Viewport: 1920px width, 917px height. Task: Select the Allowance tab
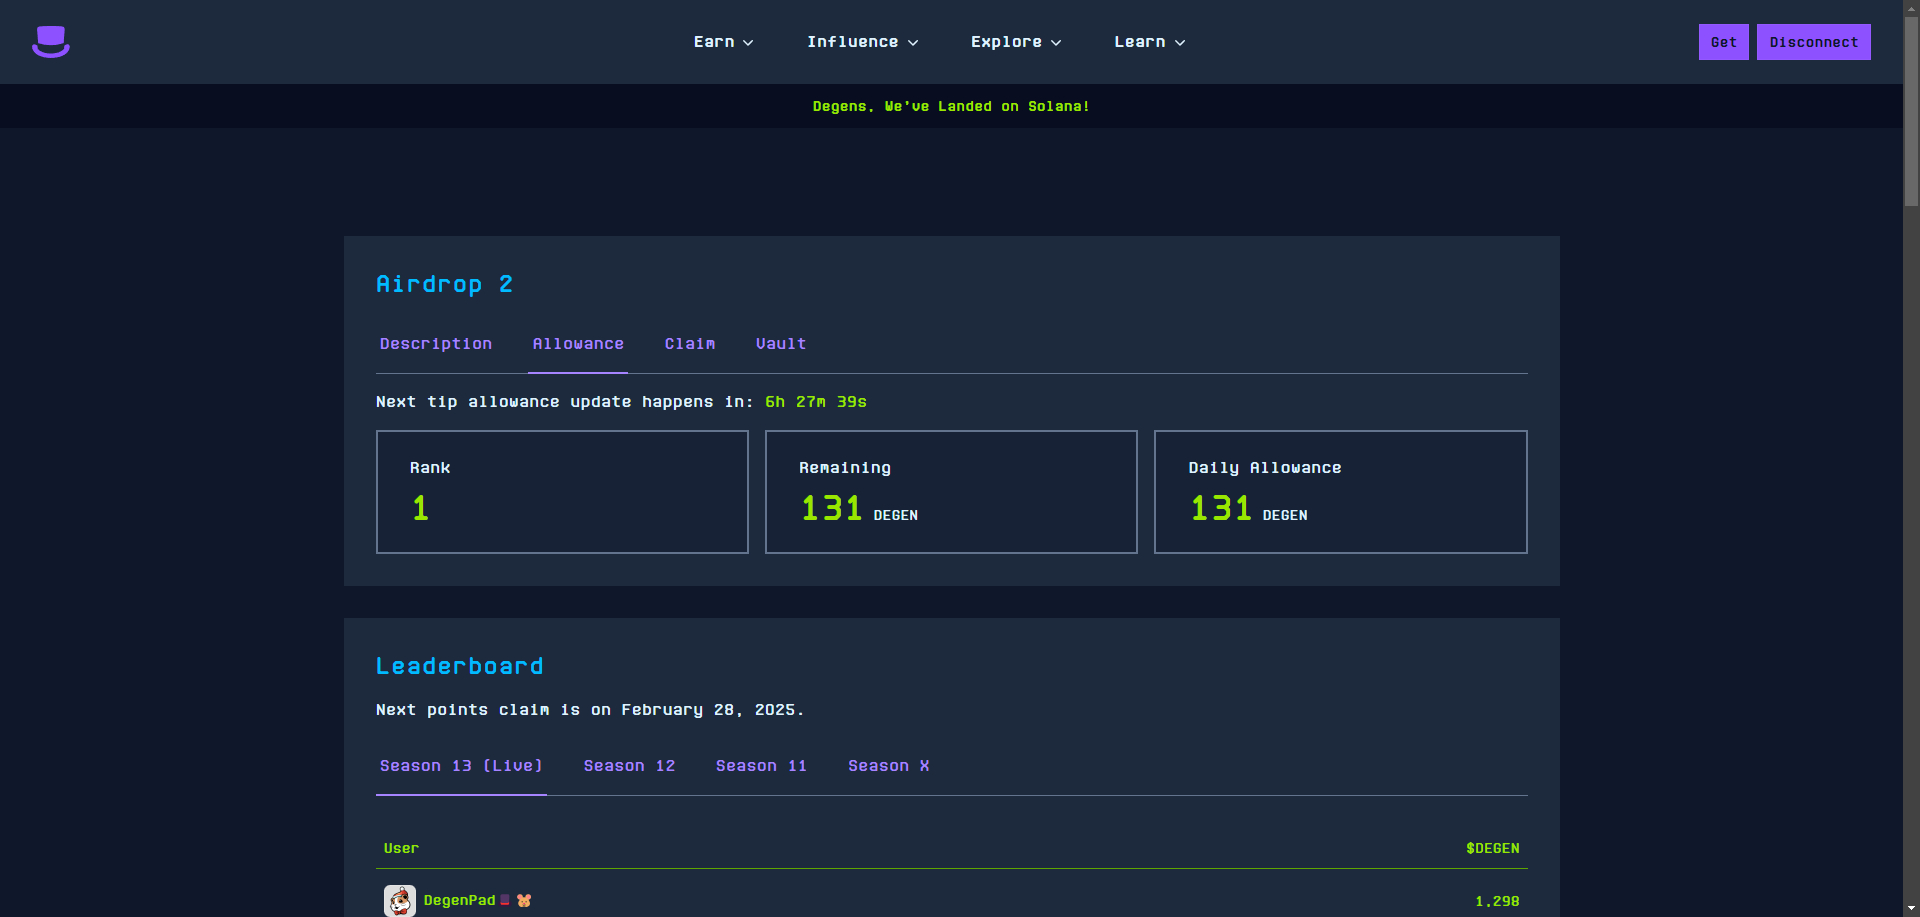pos(578,344)
